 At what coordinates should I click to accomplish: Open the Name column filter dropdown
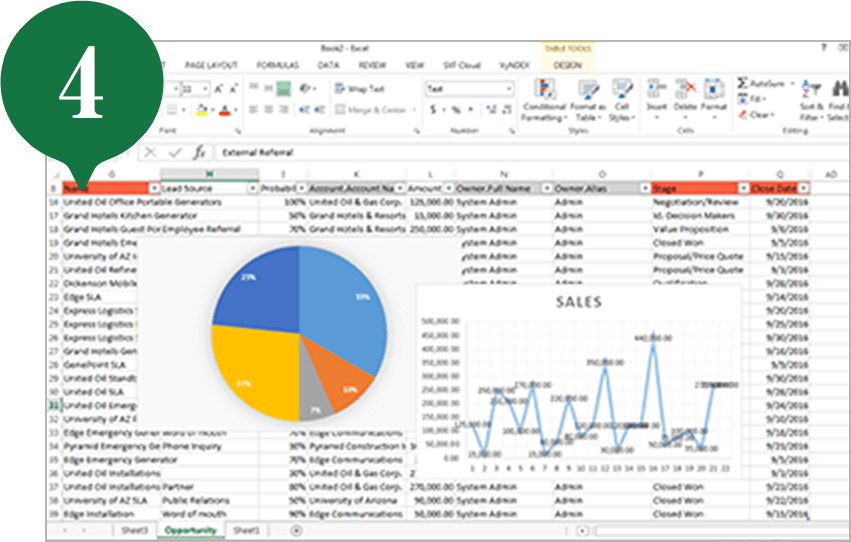[154, 188]
